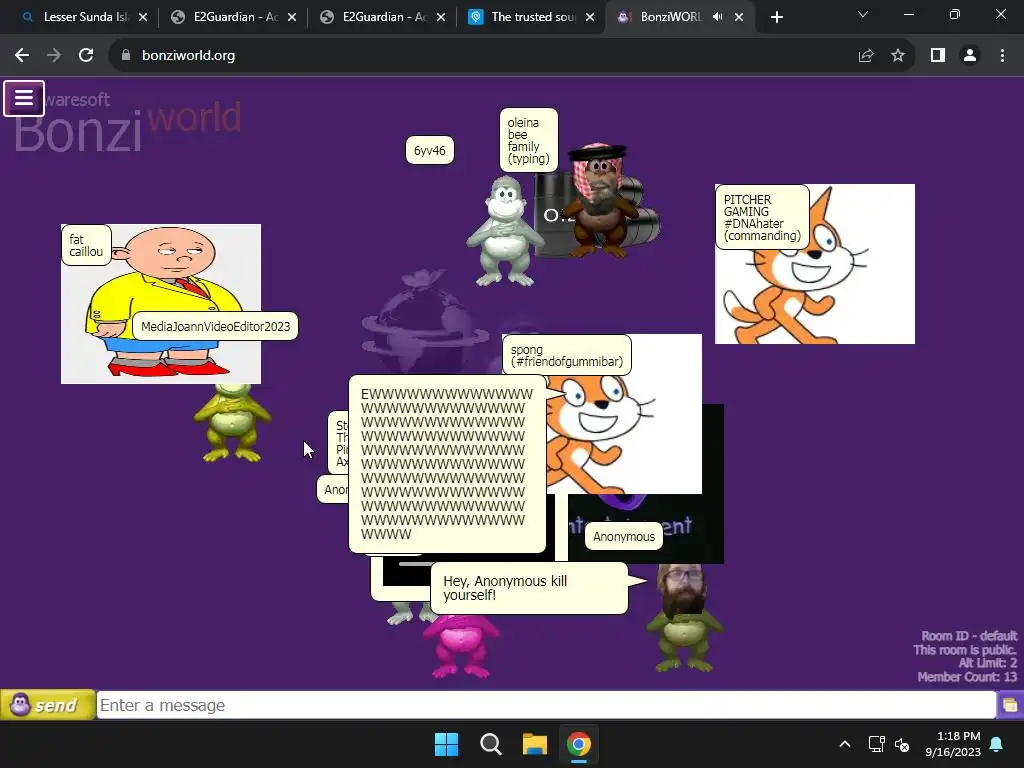Image resolution: width=1024 pixels, height=768 pixels.
Task: Close the first E2Guardian tab
Action: 292,17
